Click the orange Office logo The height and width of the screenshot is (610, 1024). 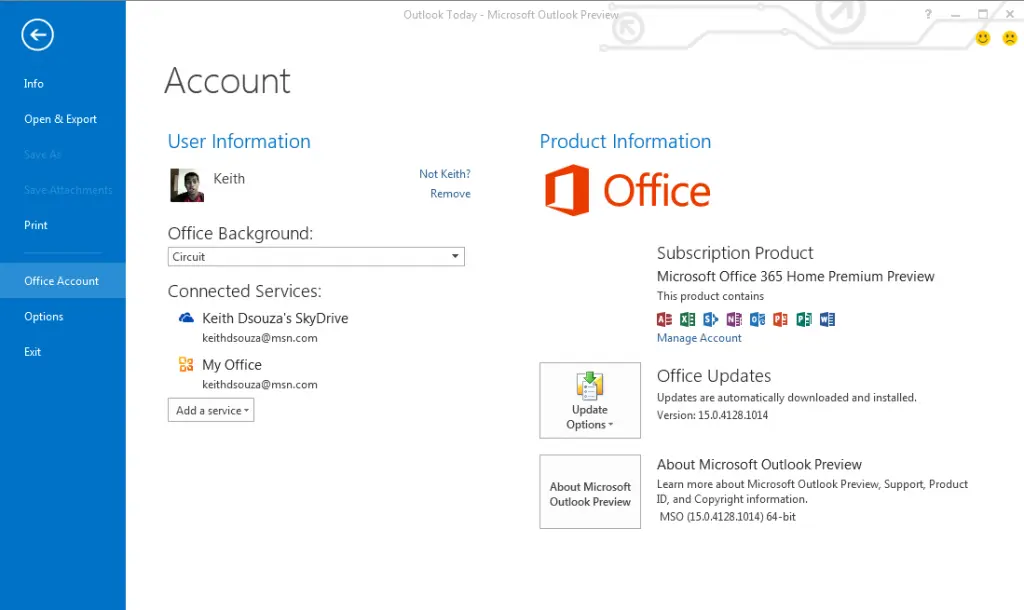(x=628, y=190)
